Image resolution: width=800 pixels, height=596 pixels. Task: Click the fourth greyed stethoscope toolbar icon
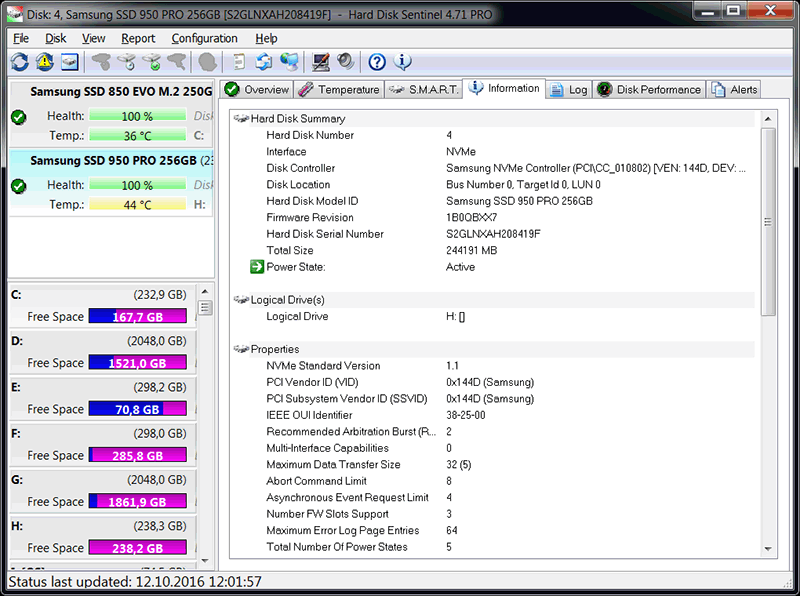point(177,62)
